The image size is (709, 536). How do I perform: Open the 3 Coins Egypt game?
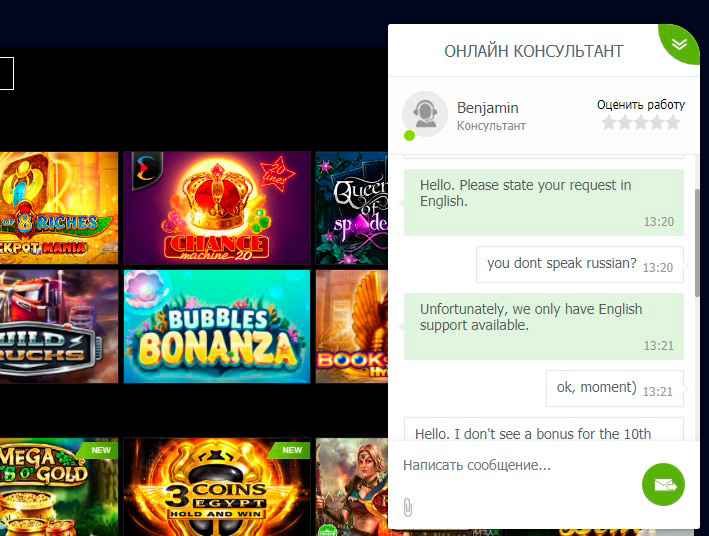pos(217,487)
